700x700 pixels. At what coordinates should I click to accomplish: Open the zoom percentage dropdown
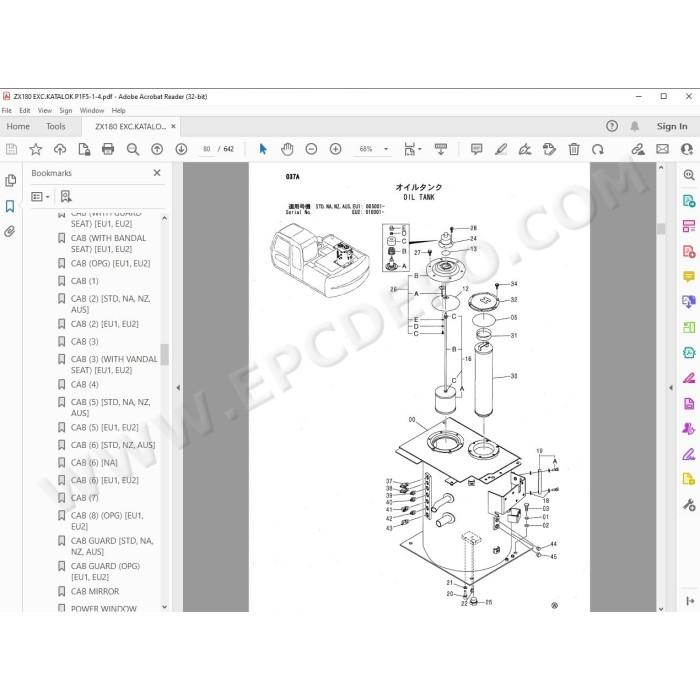pos(386,149)
